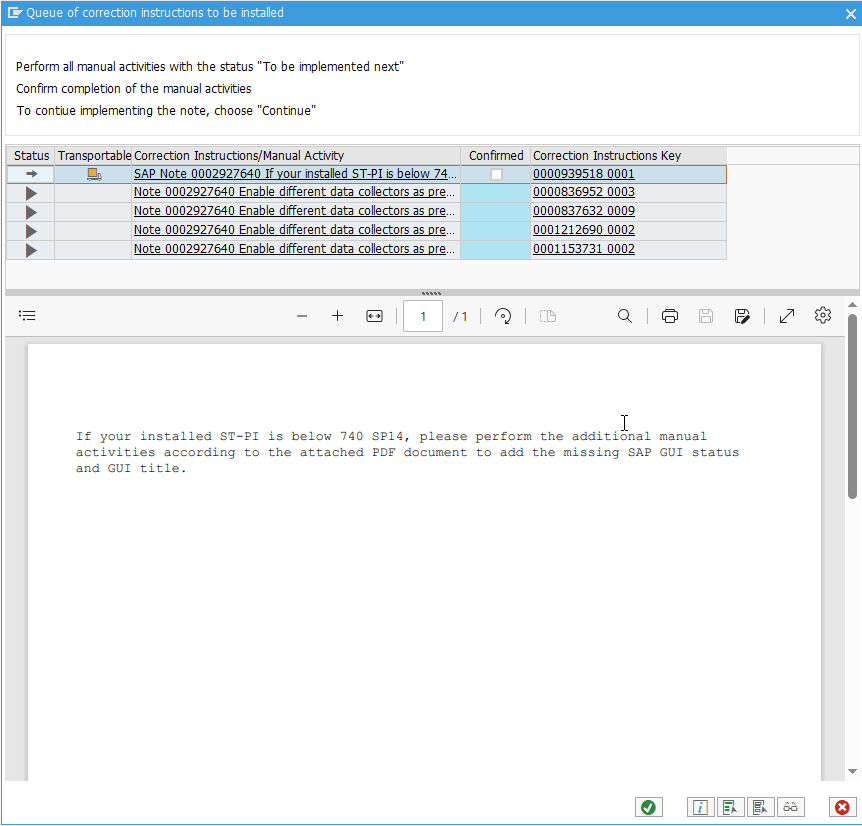Open correction instructions key 0001153731 0002

pyautogui.click(x=583, y=249)
